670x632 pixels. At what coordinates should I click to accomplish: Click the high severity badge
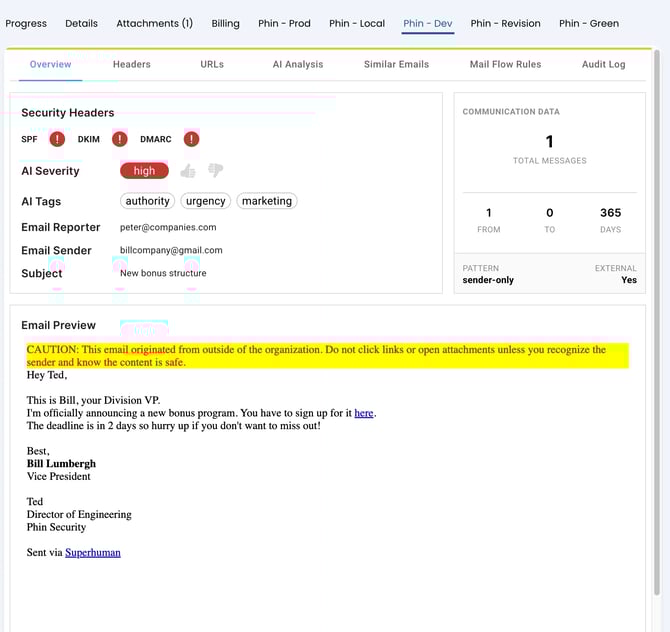point(144,171)
